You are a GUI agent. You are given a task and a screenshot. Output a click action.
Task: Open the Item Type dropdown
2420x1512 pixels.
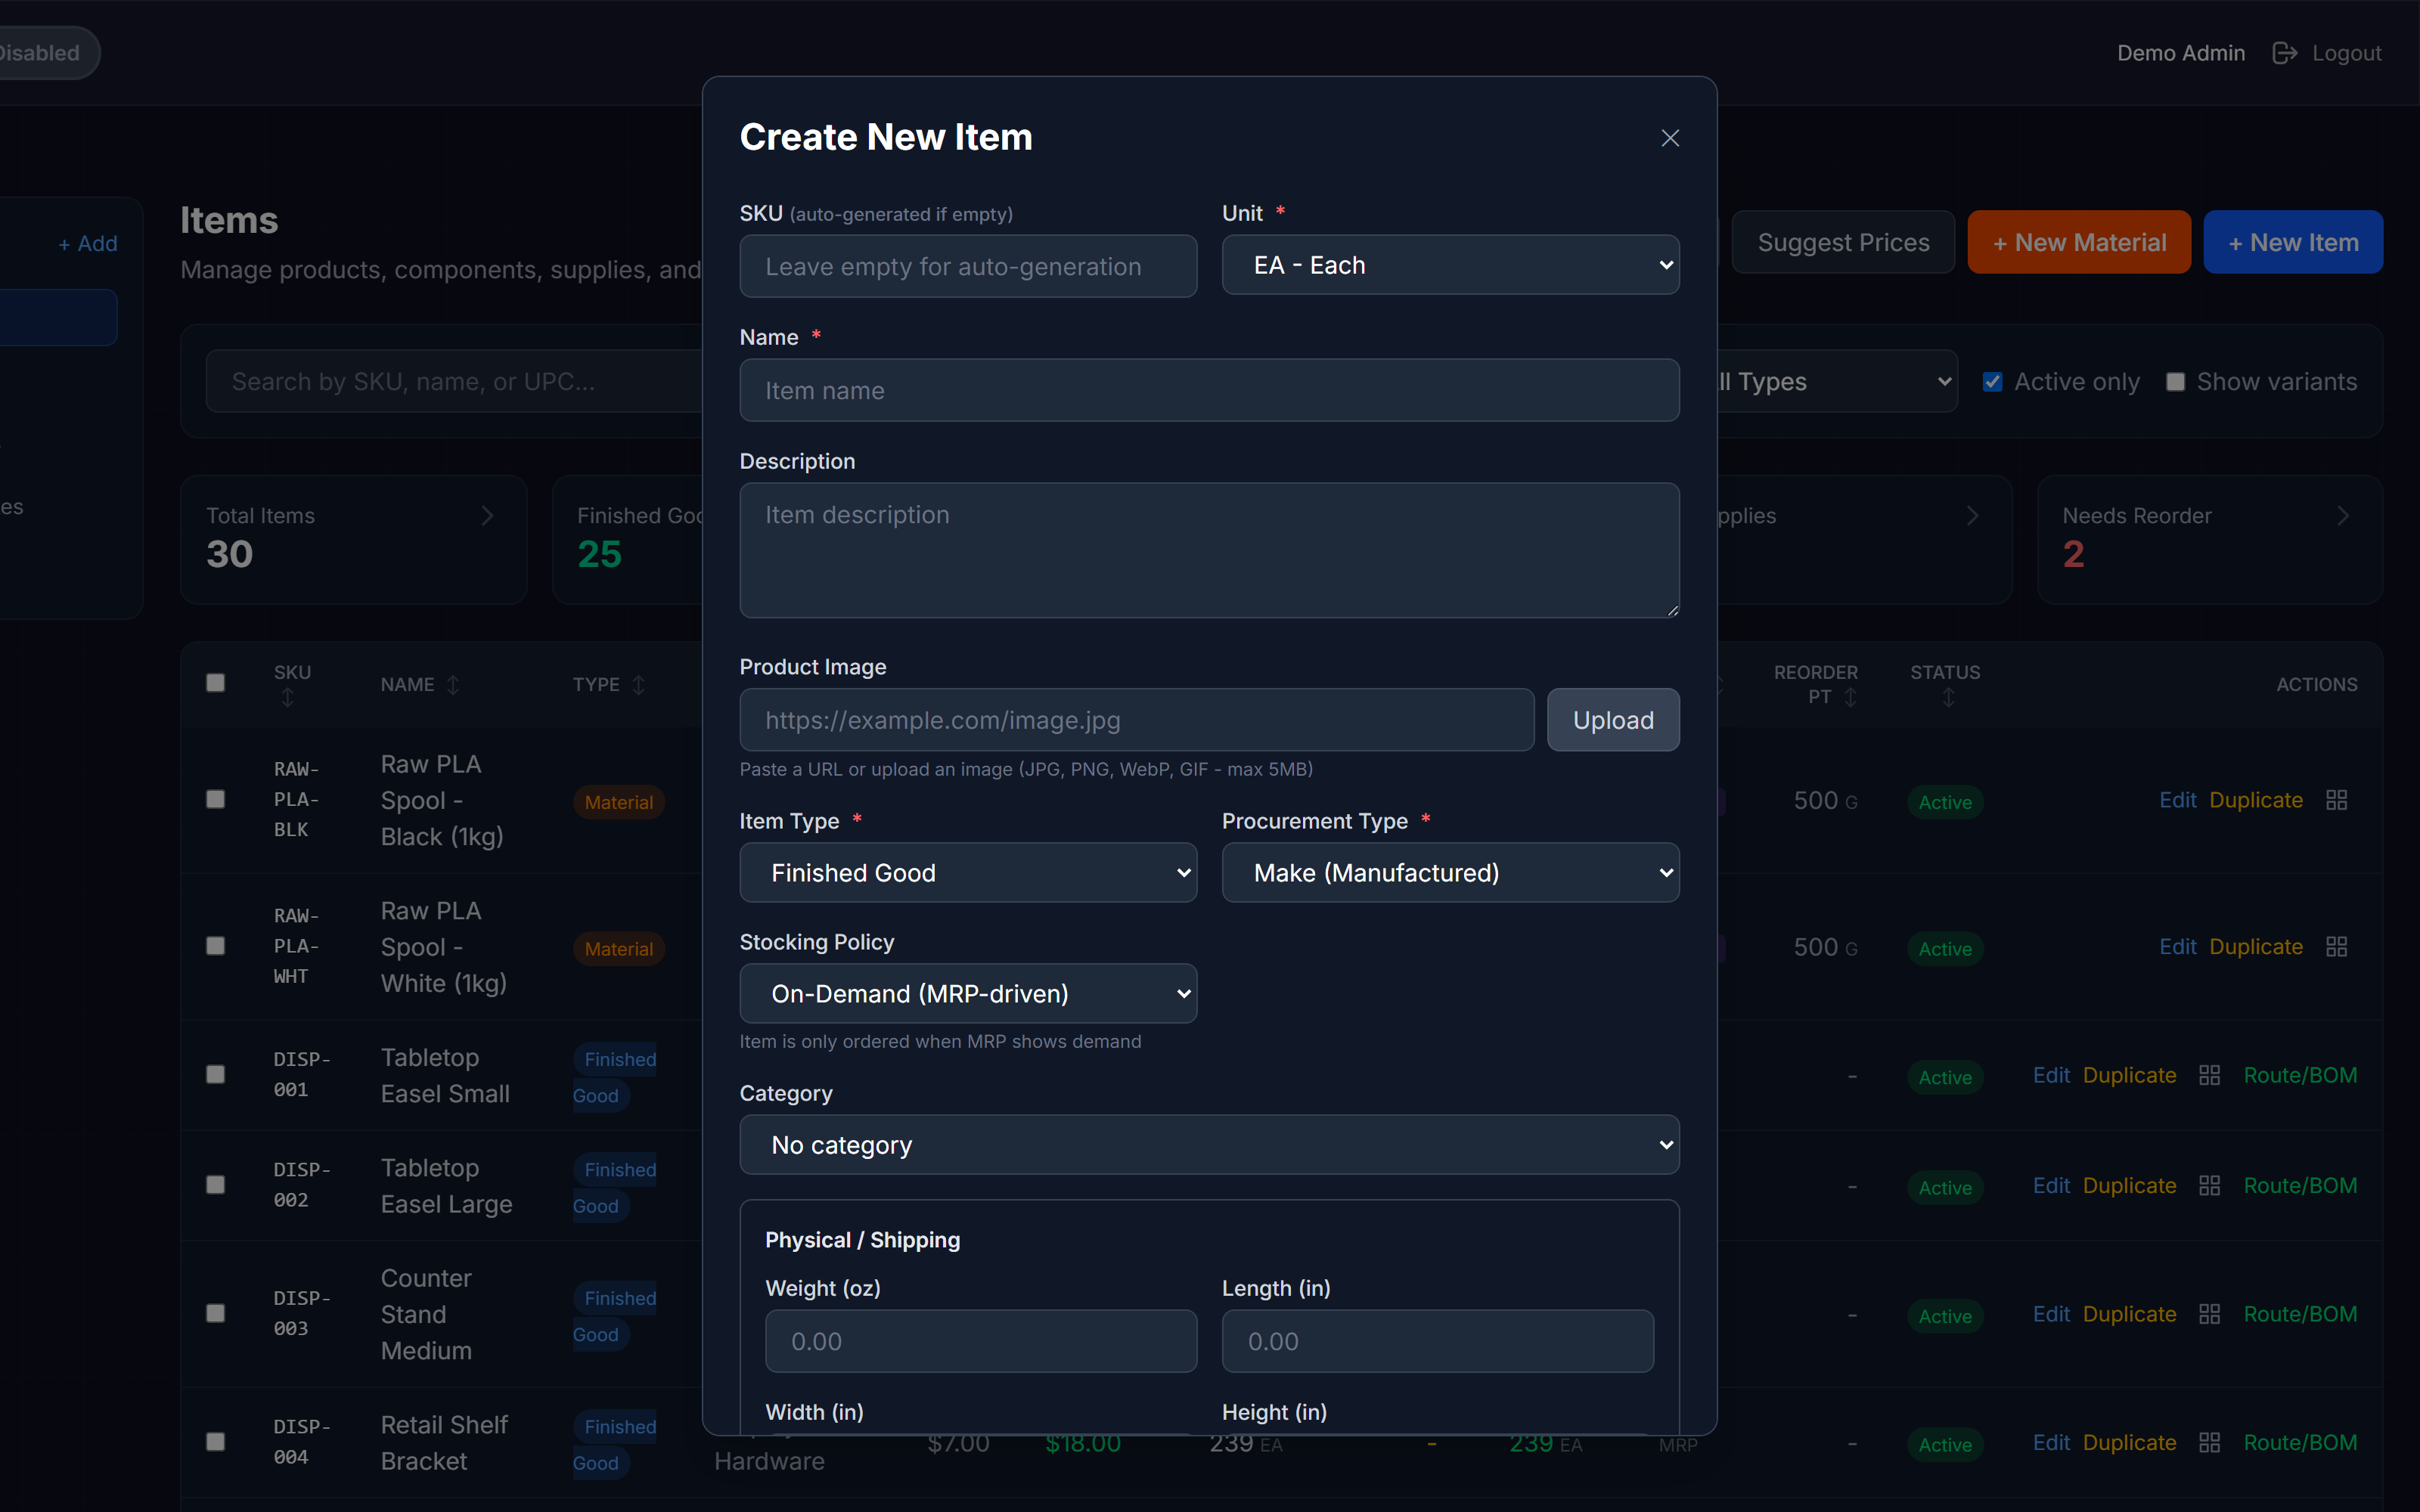[x=968, y=873]
